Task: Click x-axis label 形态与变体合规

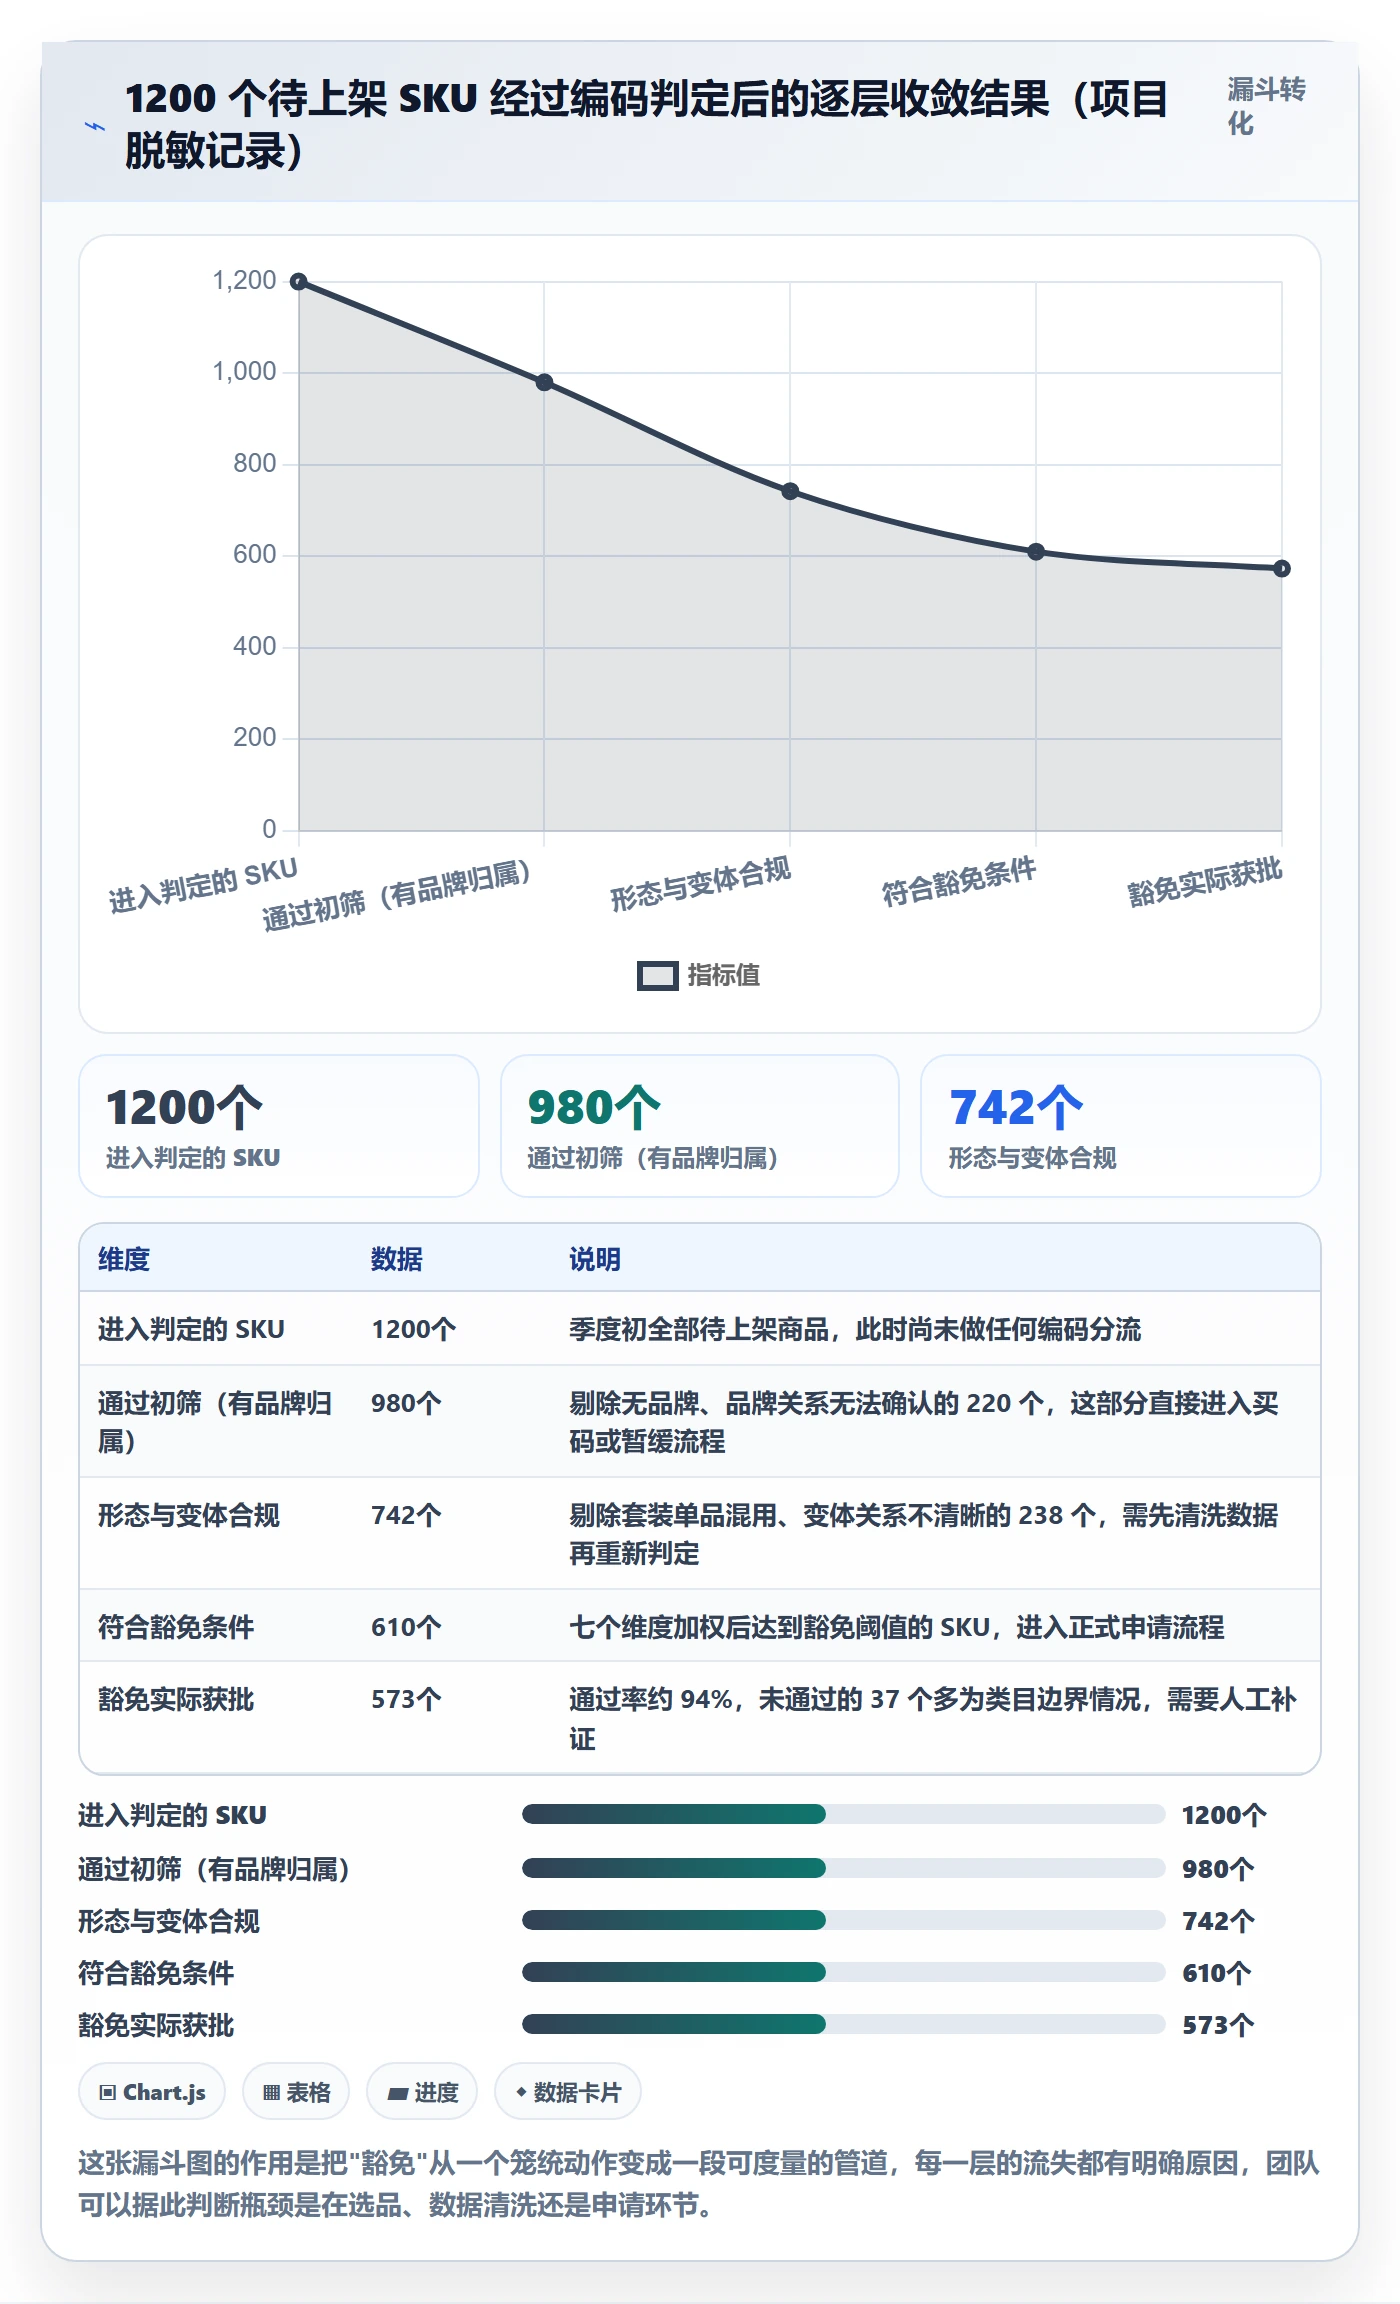Action: (x=700, y=884)
